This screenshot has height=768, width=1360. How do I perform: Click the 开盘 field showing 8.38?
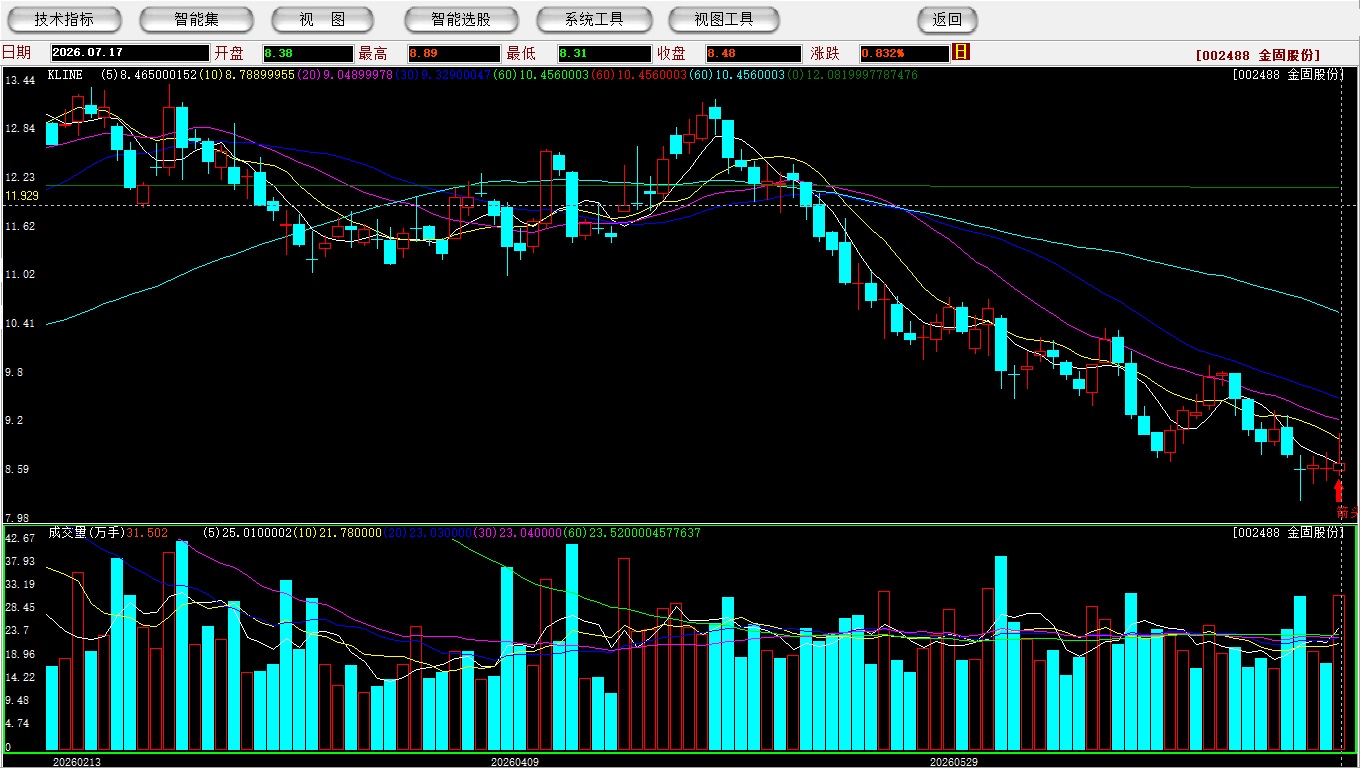click(308, 53)
